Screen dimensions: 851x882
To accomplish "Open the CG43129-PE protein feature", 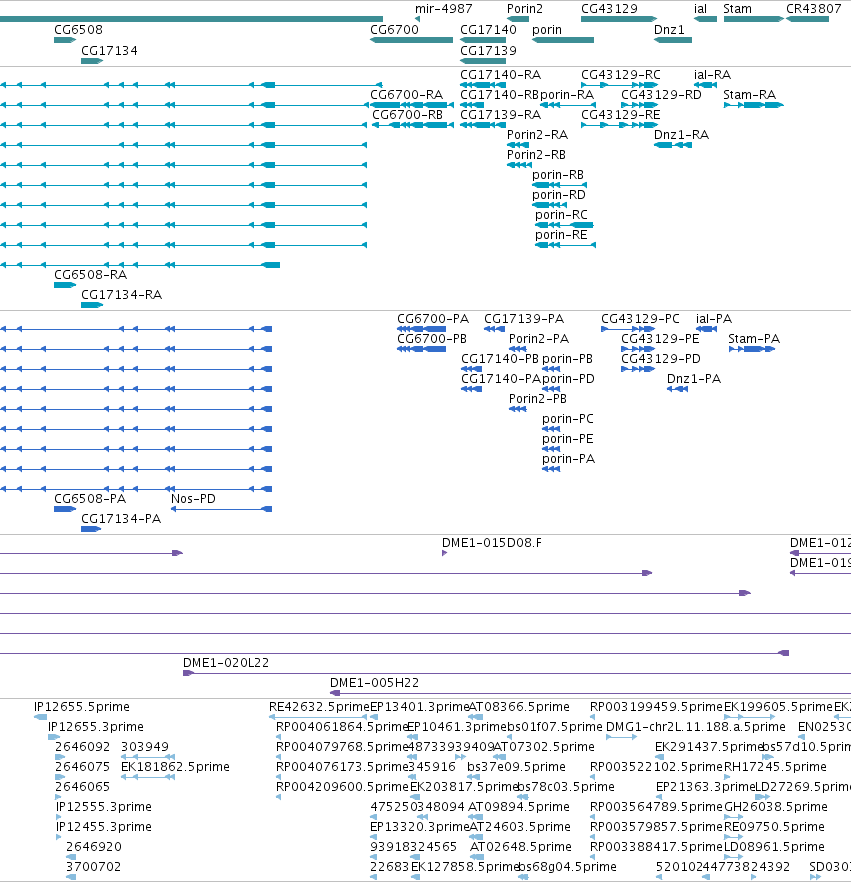I will (x=660, y=339).
